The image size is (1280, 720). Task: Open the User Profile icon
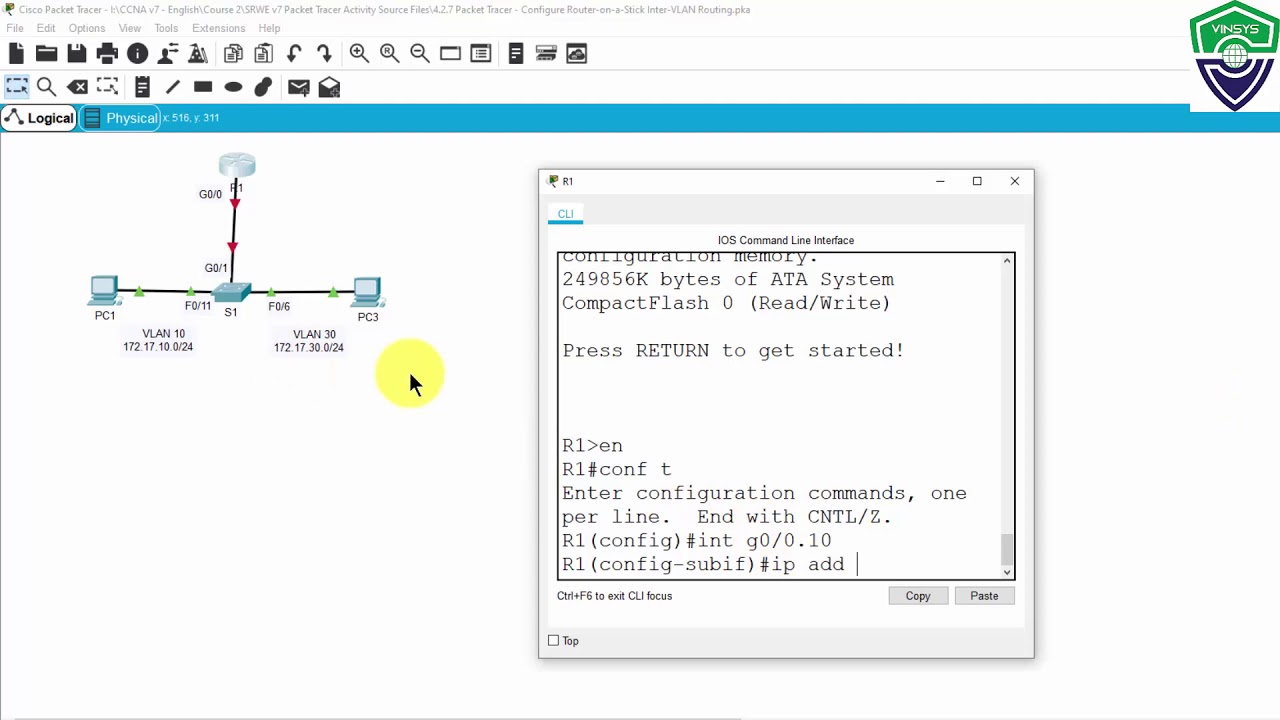tap(168, 53)
